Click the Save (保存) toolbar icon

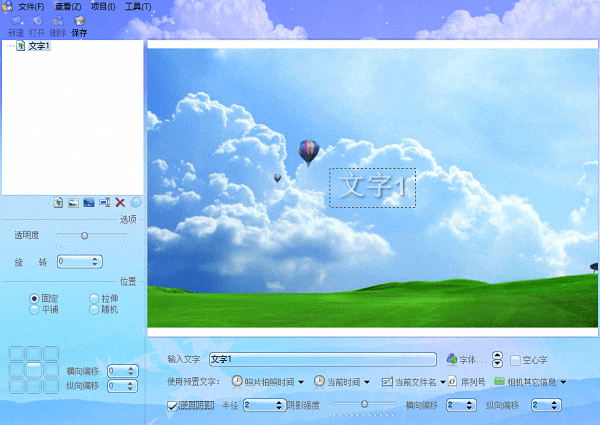tap(79, 25)
